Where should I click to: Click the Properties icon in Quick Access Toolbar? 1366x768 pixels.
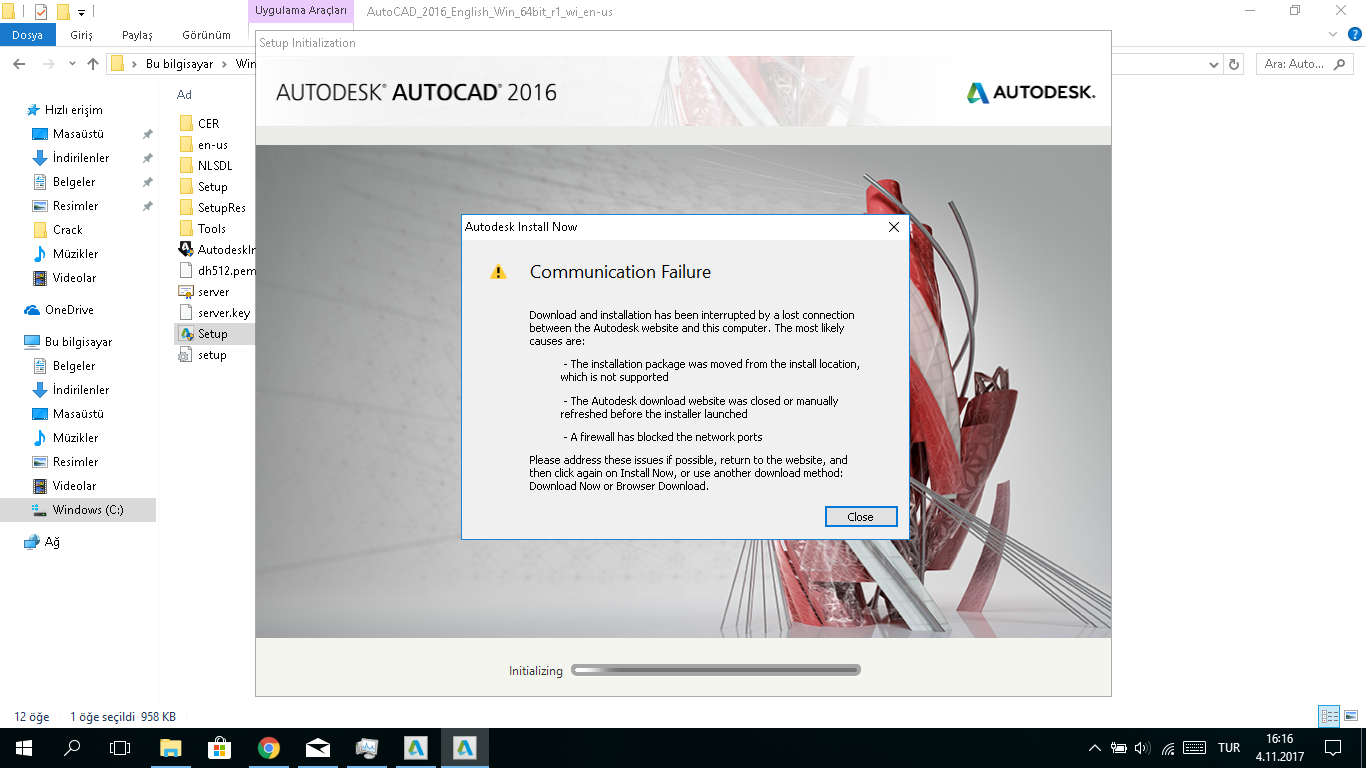[x=41, y=12]
